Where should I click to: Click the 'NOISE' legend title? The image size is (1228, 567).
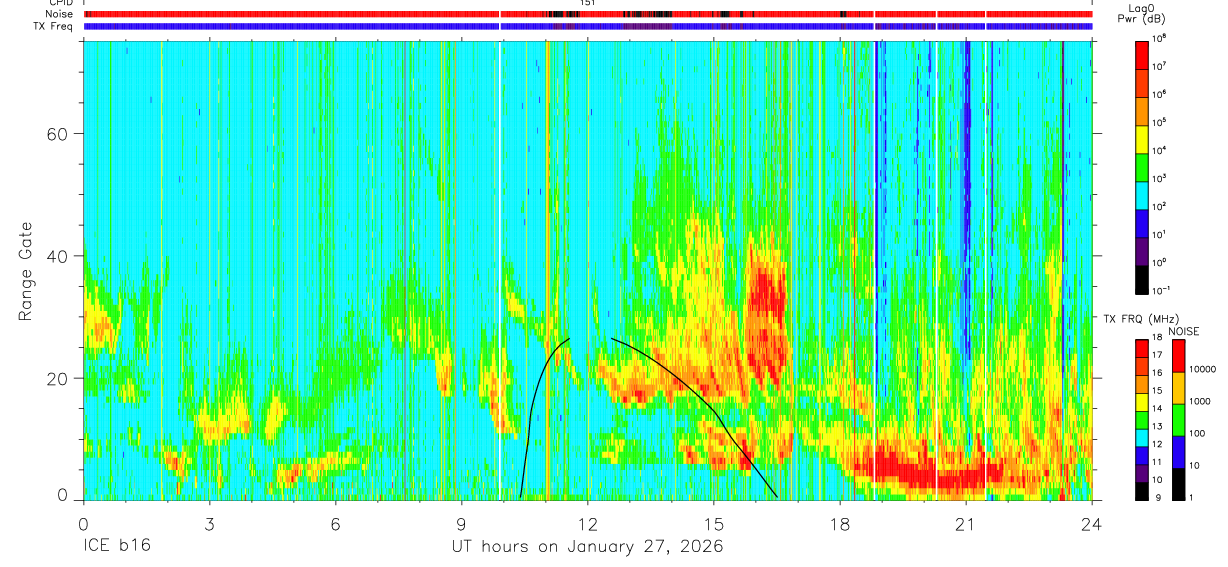[1182, 330]
